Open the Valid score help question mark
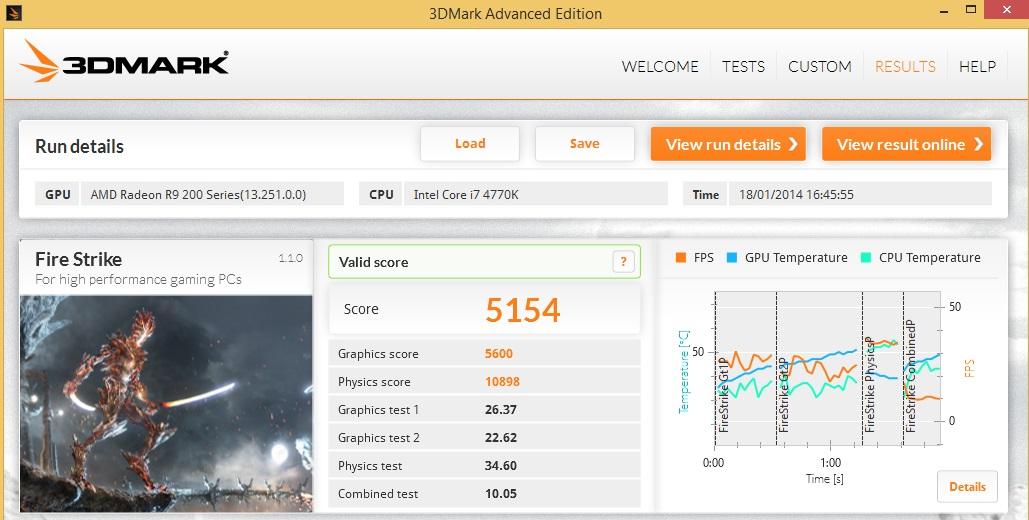This screenshot has width=1029, height=520. [623, 262]
